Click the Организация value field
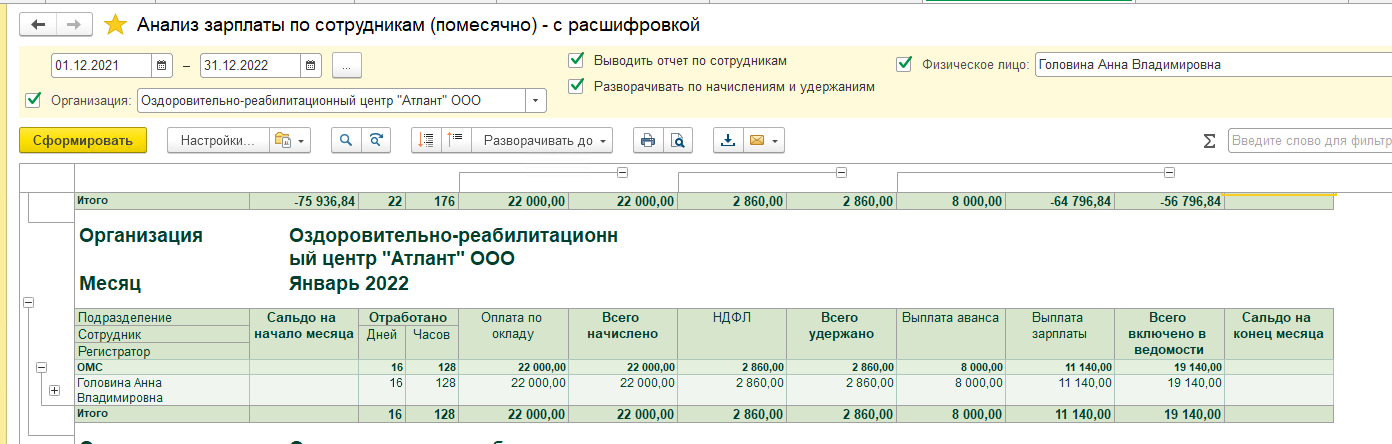 (x=332, y=100)
